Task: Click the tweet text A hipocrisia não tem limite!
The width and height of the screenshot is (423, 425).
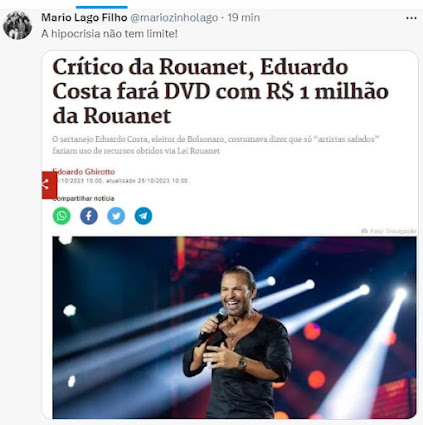Action: (x=109, y=34)
